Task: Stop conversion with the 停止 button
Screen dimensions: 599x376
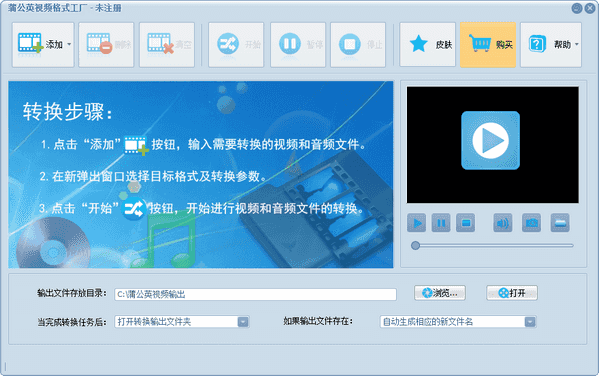Action: [358, 45]
